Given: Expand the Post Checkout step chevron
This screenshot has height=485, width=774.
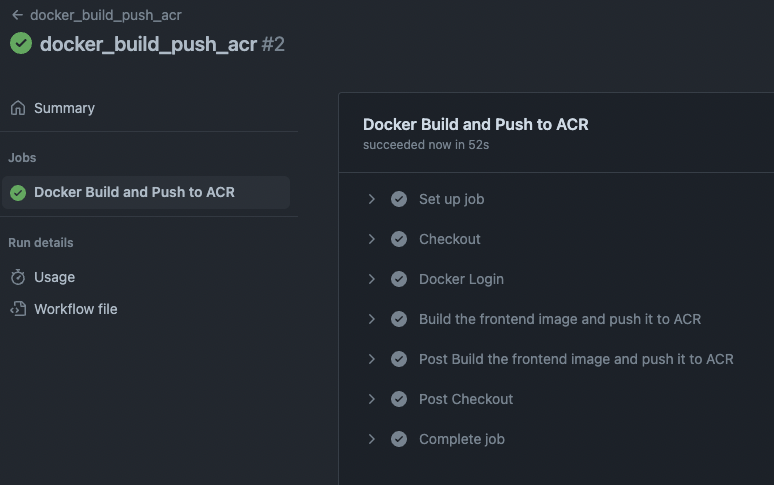Looking at the screenshot, I should coord(371,399).
